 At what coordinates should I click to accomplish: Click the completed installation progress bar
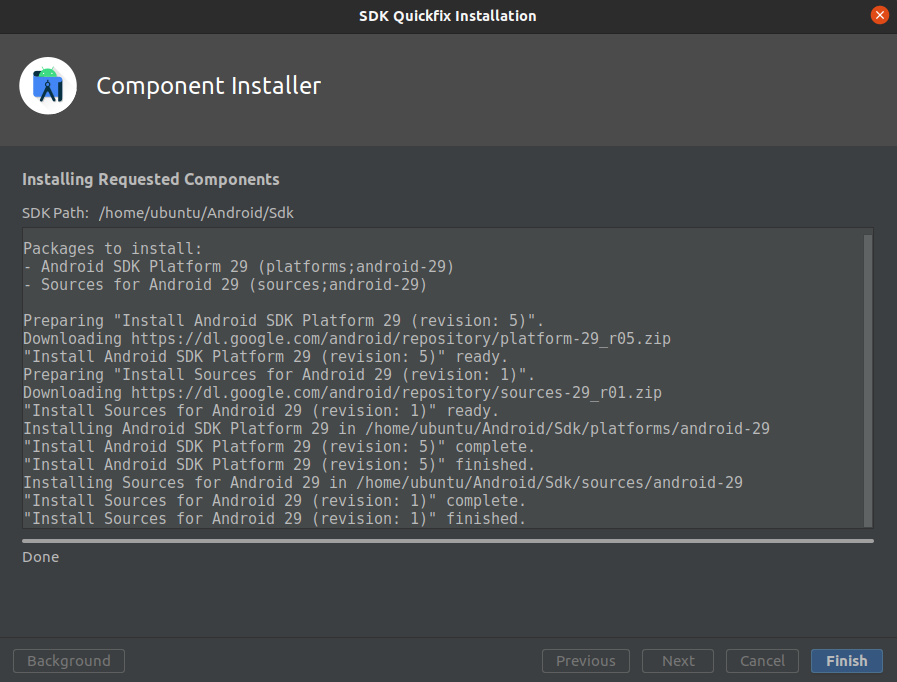[x=448, y=541]
